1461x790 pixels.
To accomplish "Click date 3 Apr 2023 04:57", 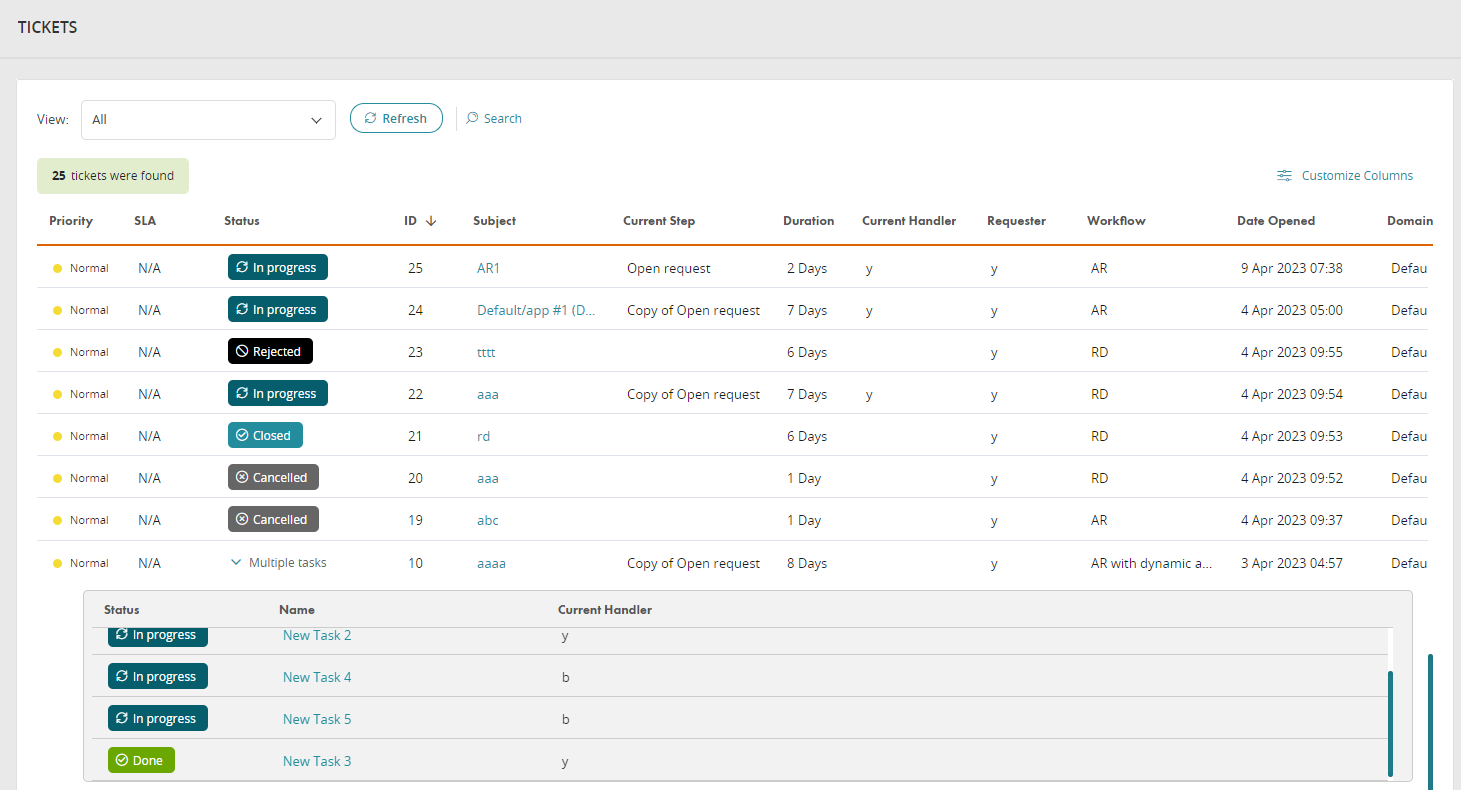I will tap(1292, 563).
